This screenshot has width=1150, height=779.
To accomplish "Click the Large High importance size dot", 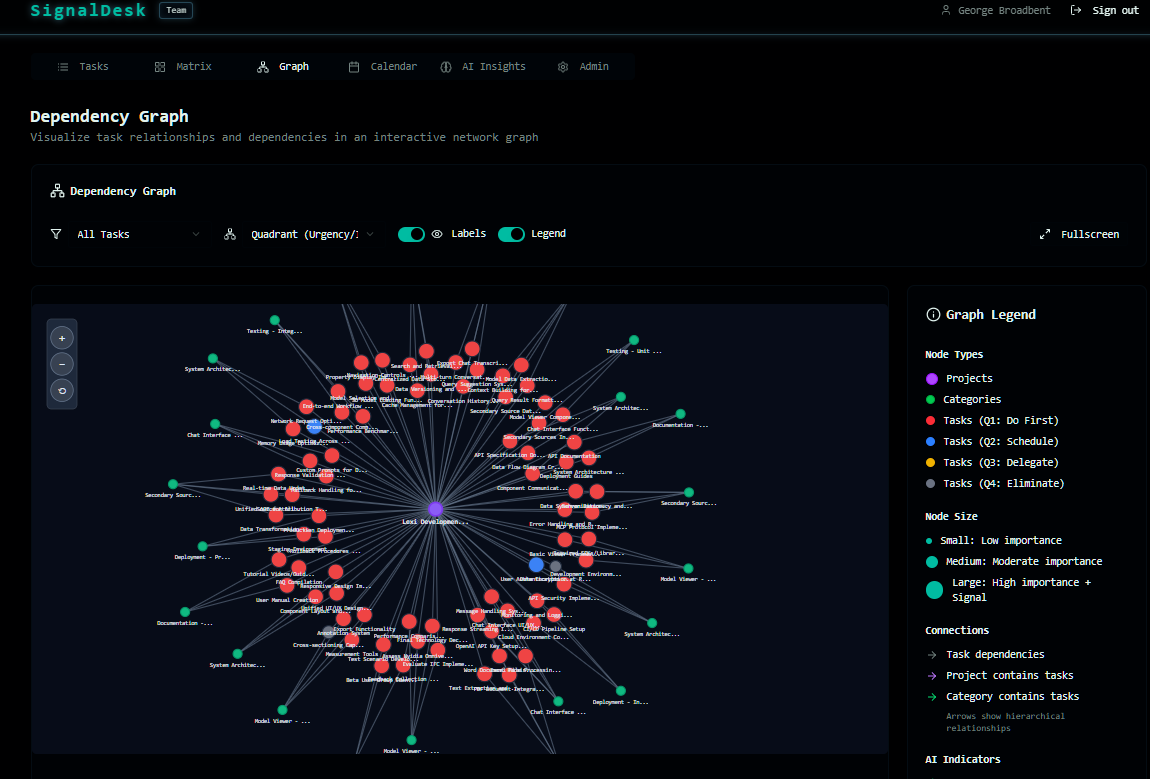I will pos(934,590).
